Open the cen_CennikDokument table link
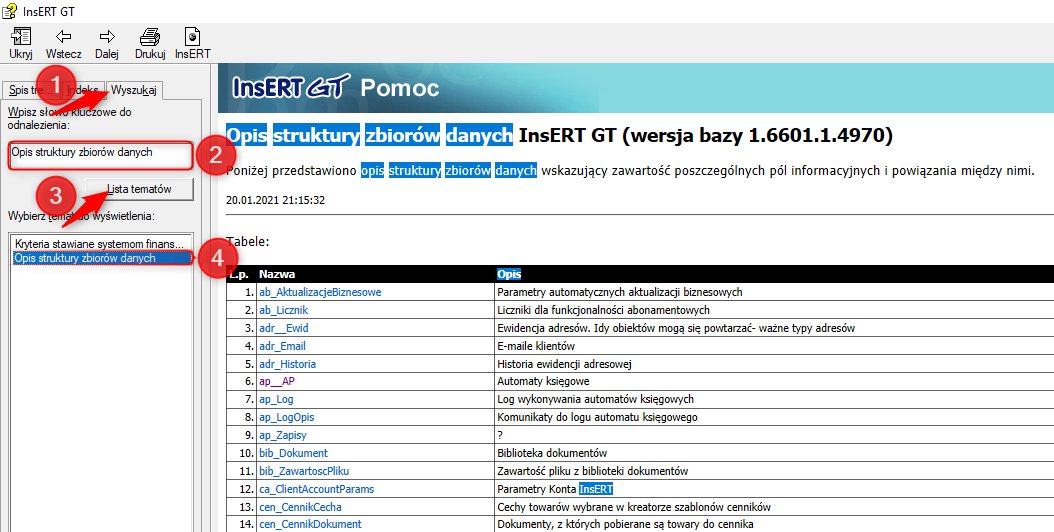 coord(311,524)
